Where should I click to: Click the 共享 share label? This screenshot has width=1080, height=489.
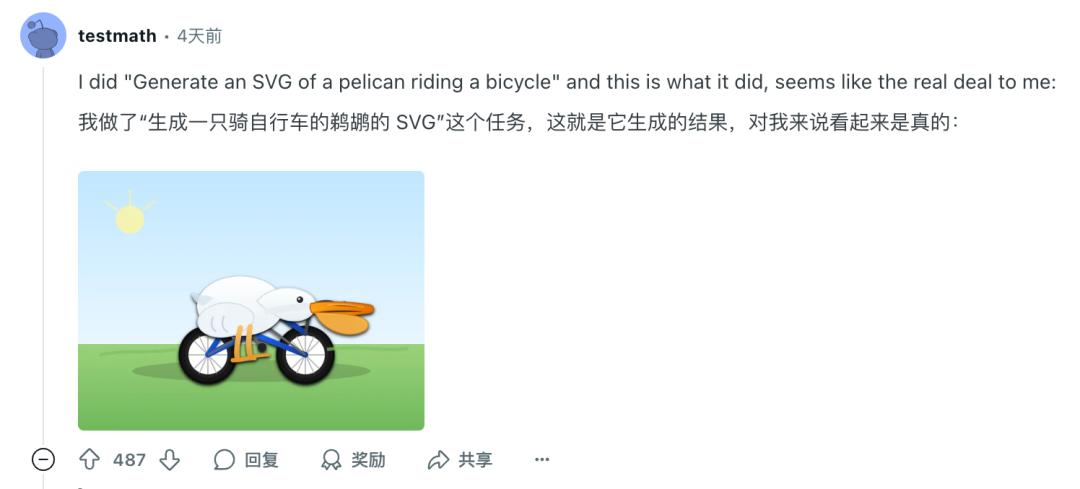(476, 459)
